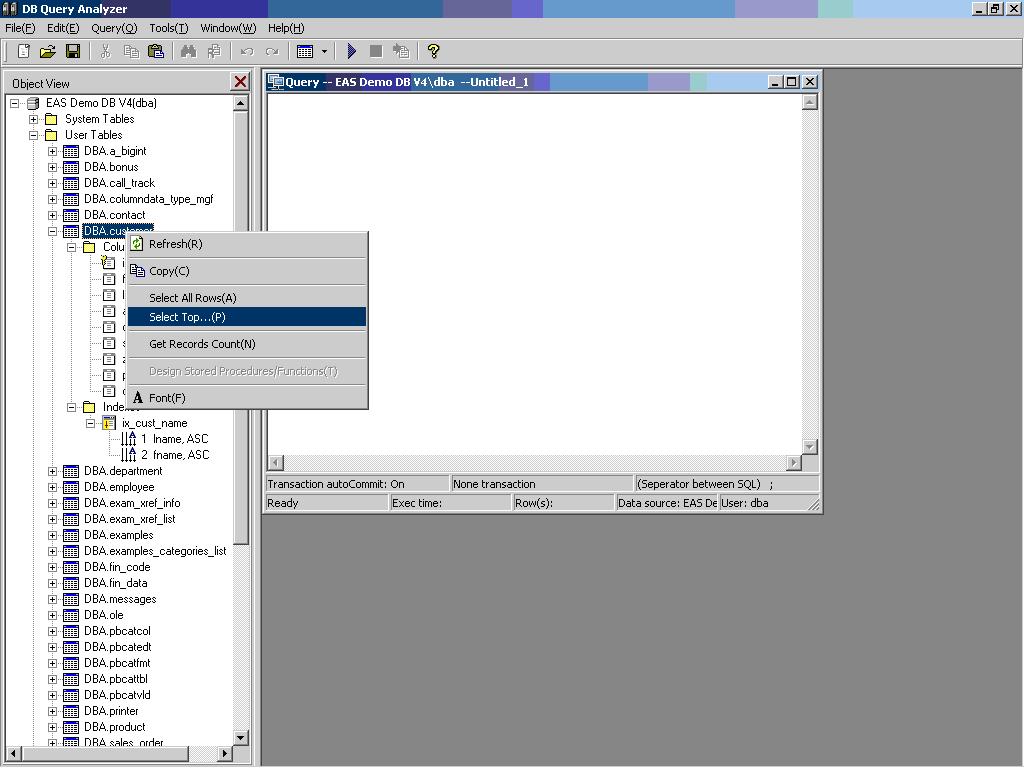The image size is (1024, 768).
Task: Open the Tools(T) menu
Action: click(x=168, y=28)
